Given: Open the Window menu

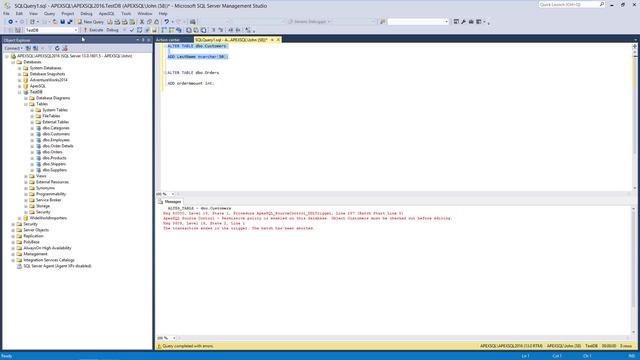Looking at the screenshot, I should (145, 13).
